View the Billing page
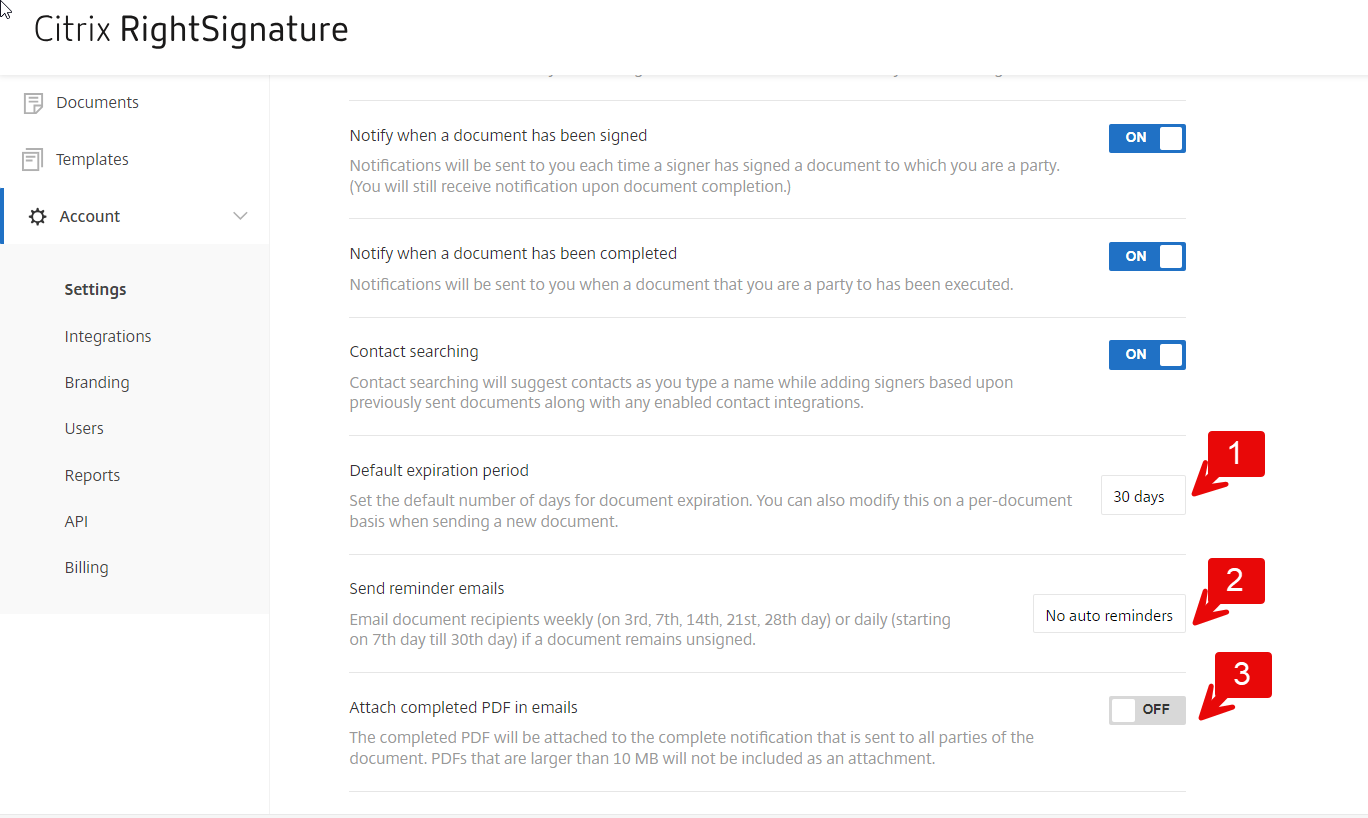 pos(86,567)
